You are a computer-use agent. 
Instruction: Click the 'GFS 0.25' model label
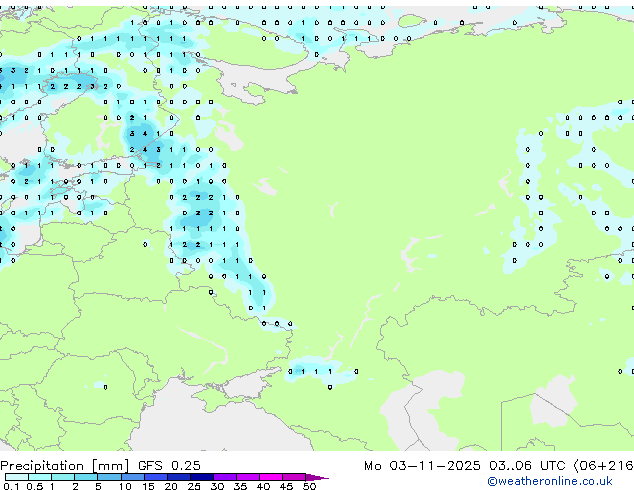[169, 466]
